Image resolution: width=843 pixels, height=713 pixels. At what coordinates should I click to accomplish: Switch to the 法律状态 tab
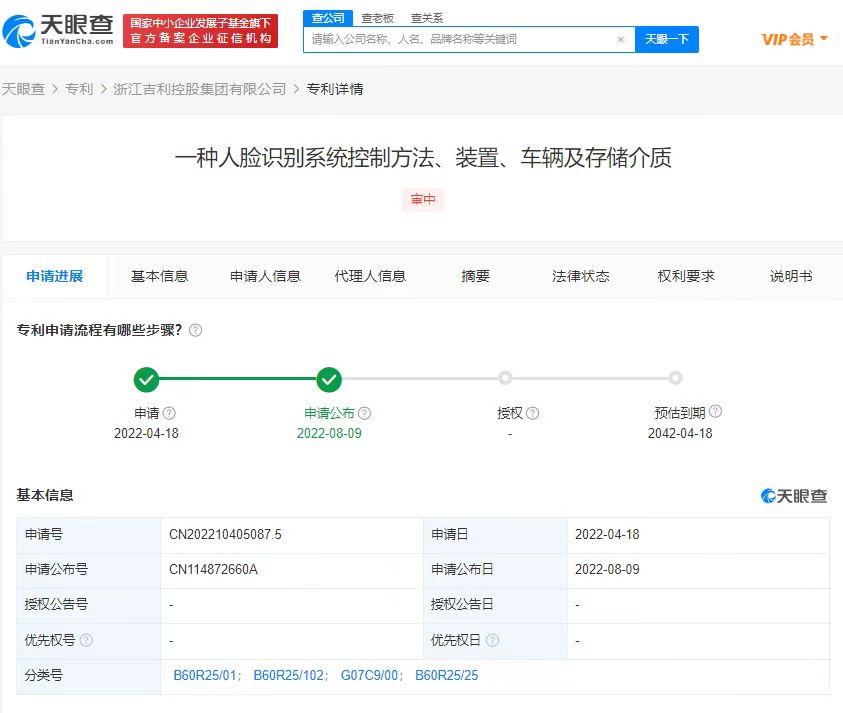[x=581, y=276]
